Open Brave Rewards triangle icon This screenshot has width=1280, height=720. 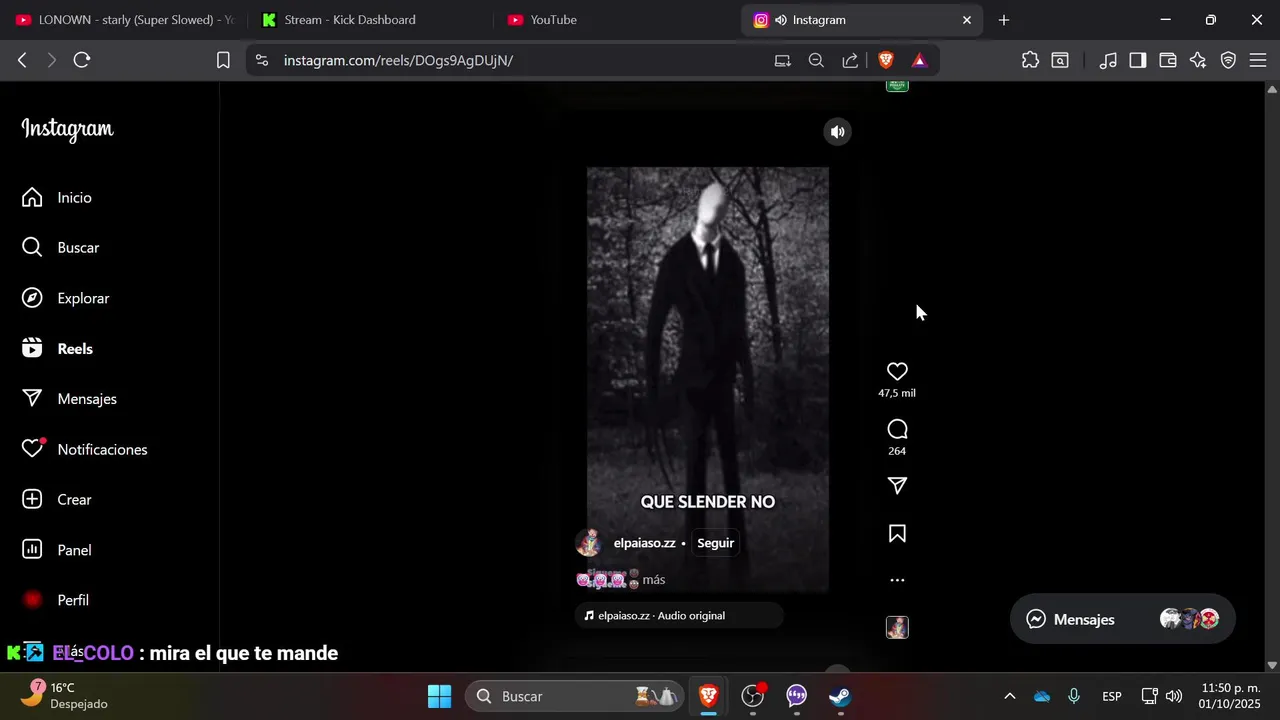(x=919, y=60)
